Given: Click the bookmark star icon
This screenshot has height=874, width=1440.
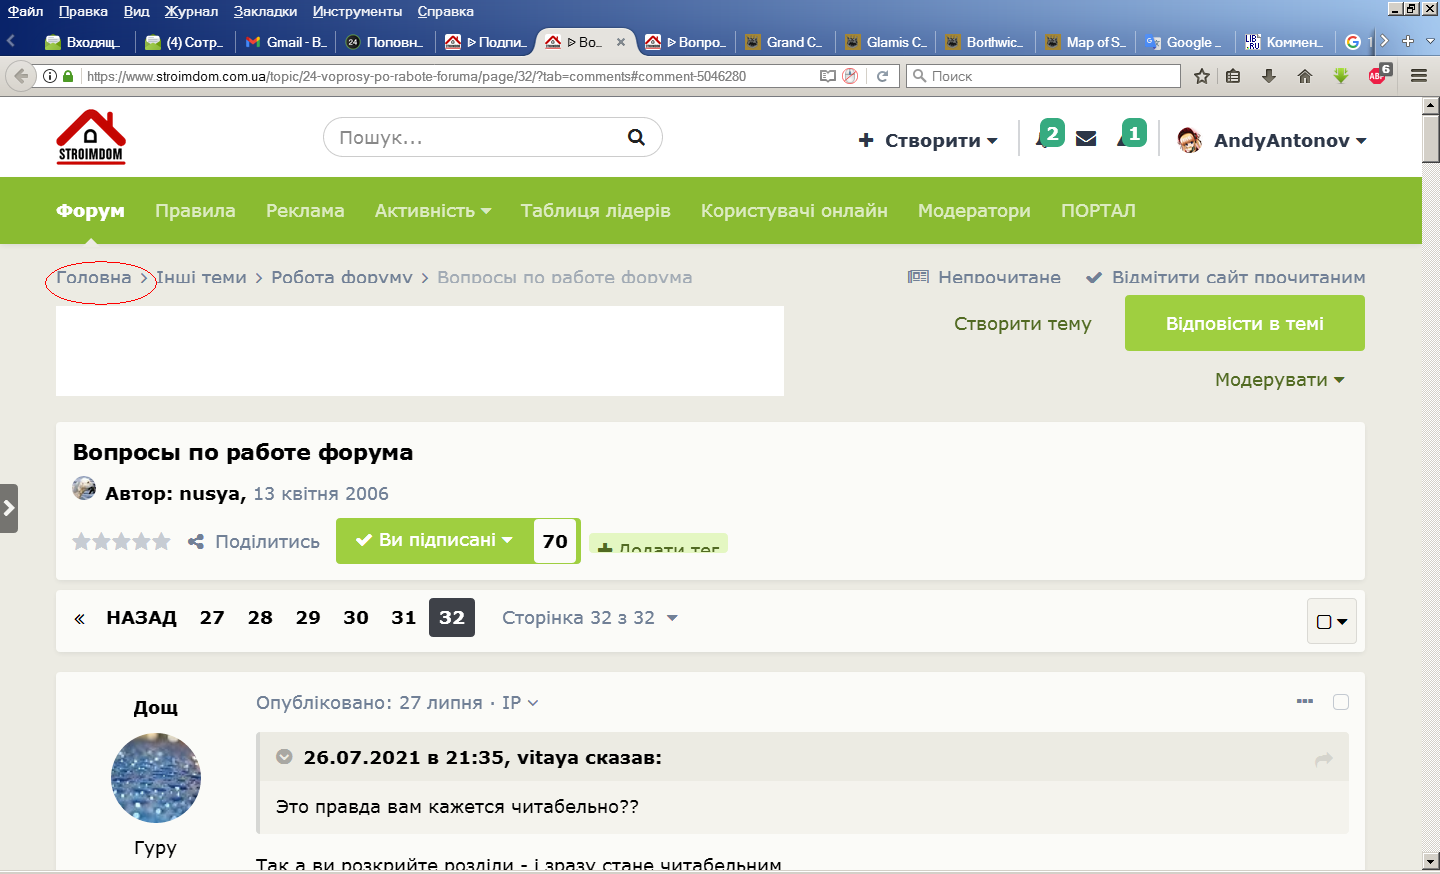Looking at the screenshot, I should 1202,76.
